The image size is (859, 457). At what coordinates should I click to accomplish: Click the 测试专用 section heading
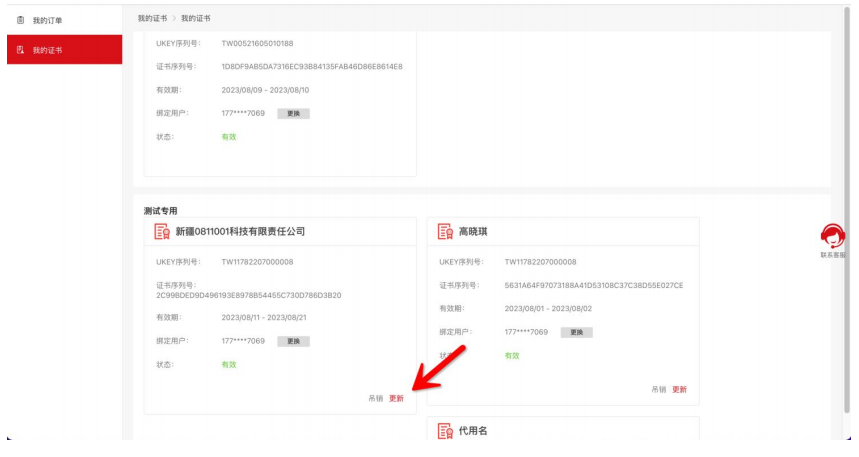click(x=160, y=210)
